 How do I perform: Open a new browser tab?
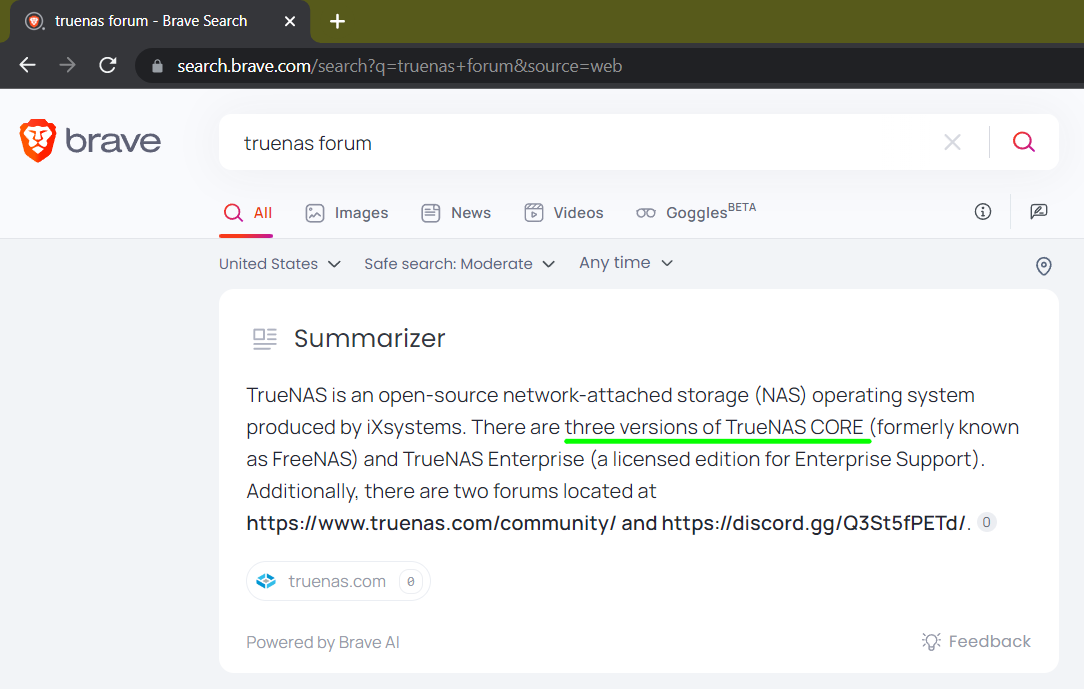(337, 21)
